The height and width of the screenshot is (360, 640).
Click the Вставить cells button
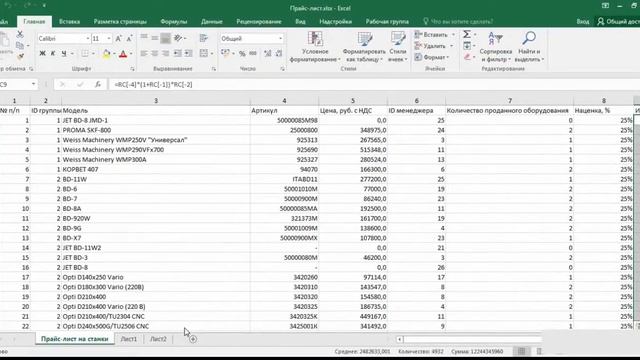pyautogui.click(x=434, y=35)
